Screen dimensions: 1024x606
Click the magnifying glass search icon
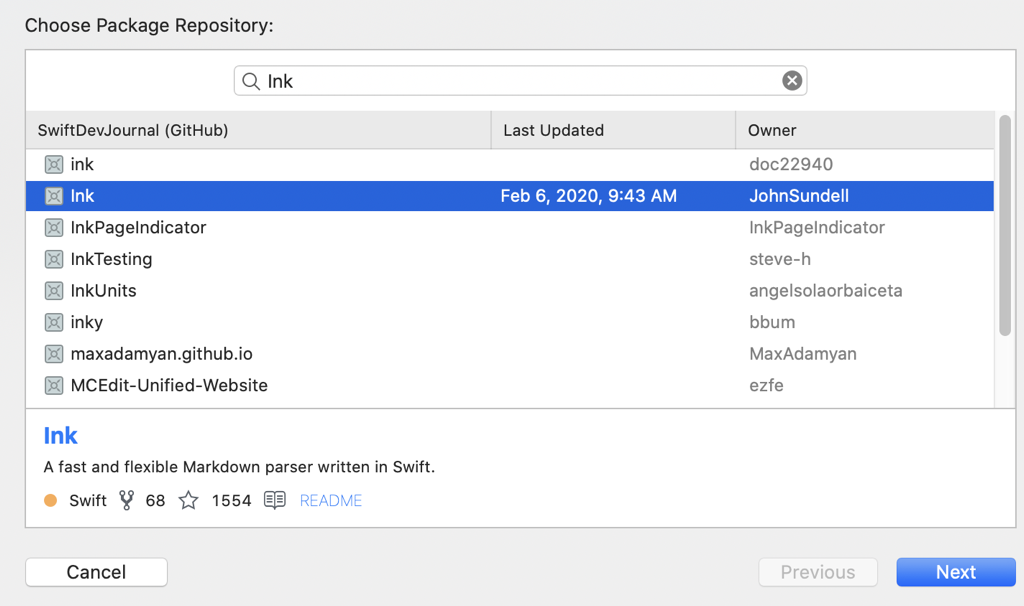coord(252,81)
